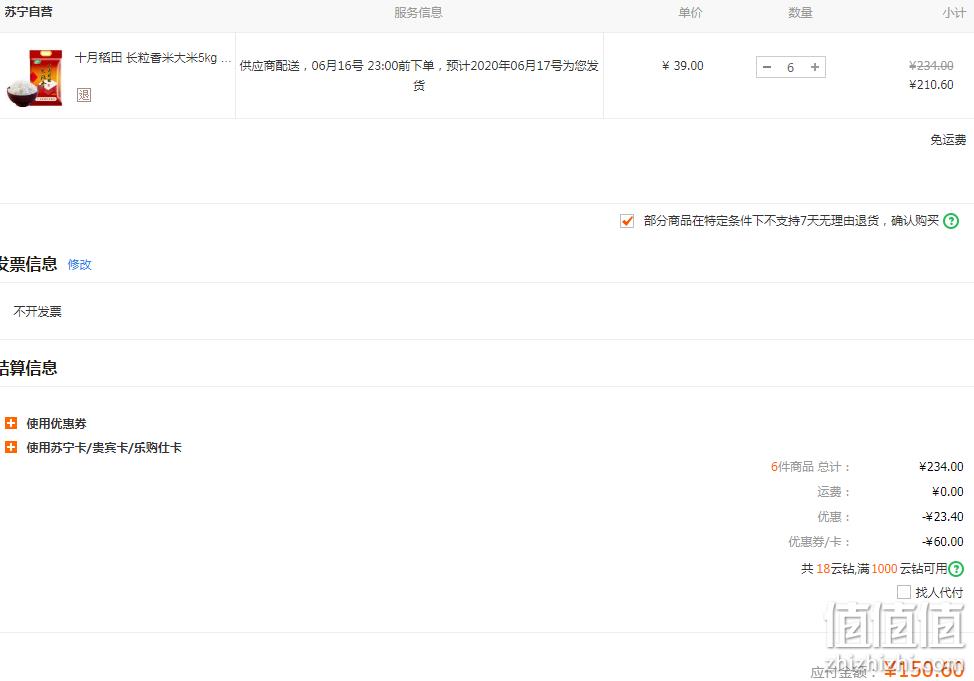Image resolution: width=974 pixels, height=681 pixels.
Task: Enable the 找人代付 checkbox
Action: (904, 592)
